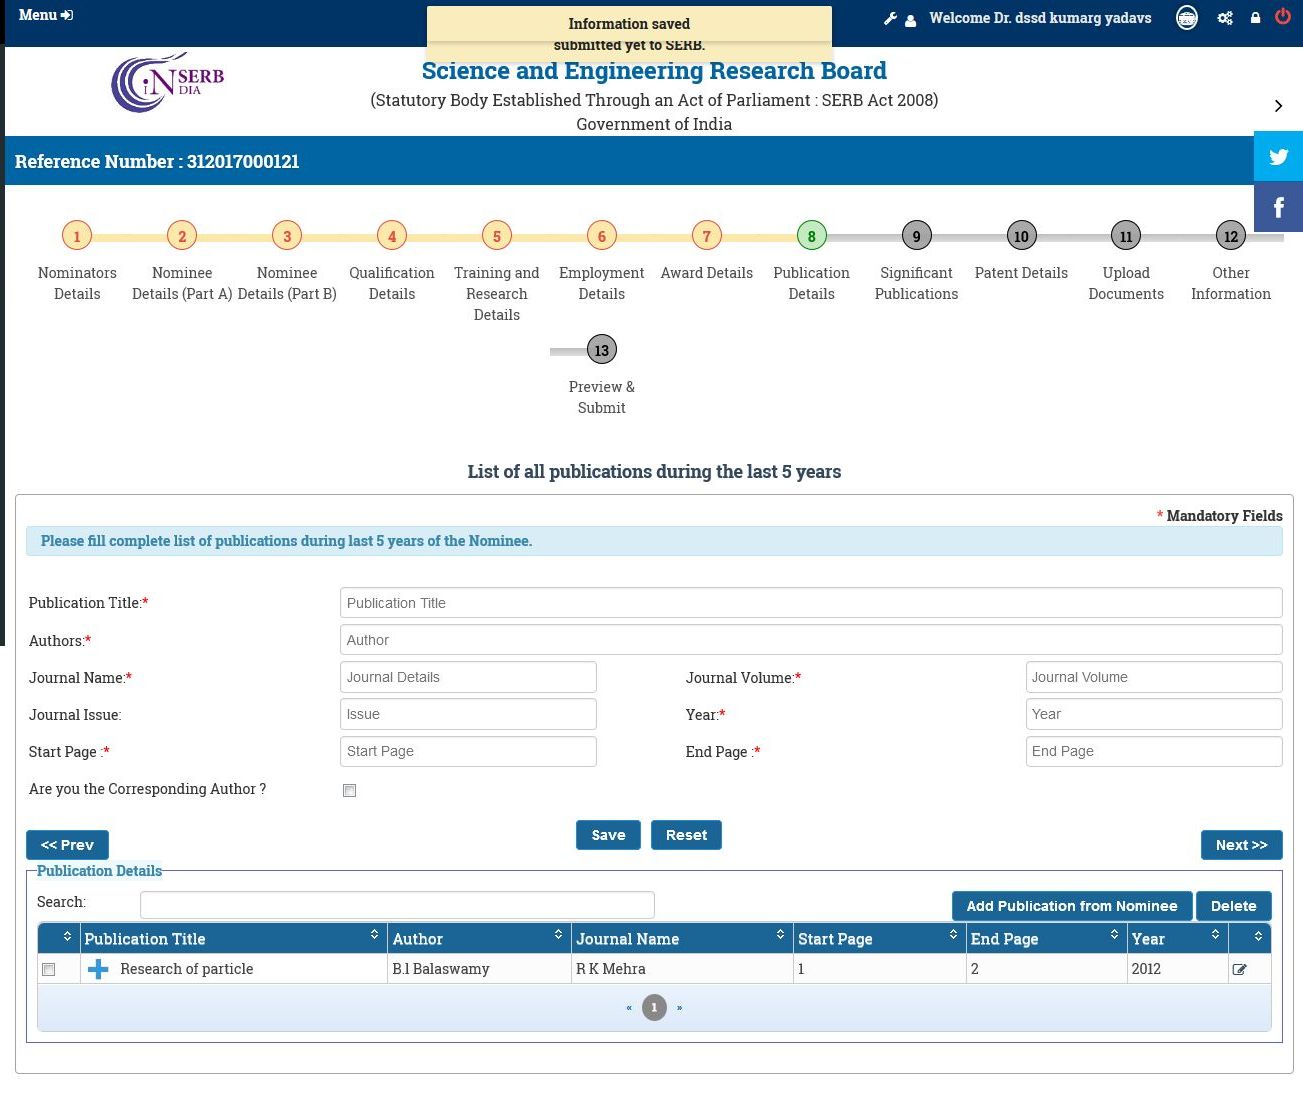Click the red power logout icon
Screen dimensions: 1303x1094
pyautogui.click(x=1282, y=16)
